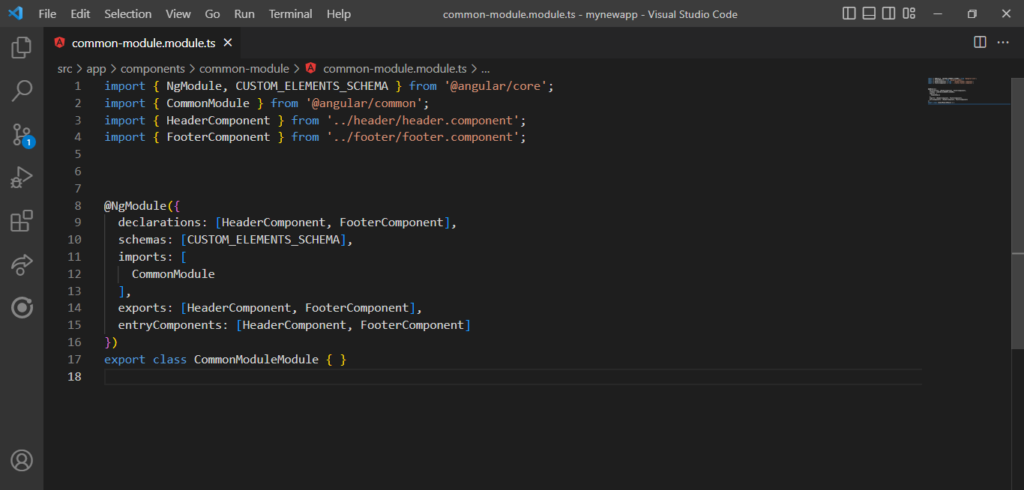Open the Terminal menu
This screenshot has height=490, width=1024.
[x=291, y=14]
